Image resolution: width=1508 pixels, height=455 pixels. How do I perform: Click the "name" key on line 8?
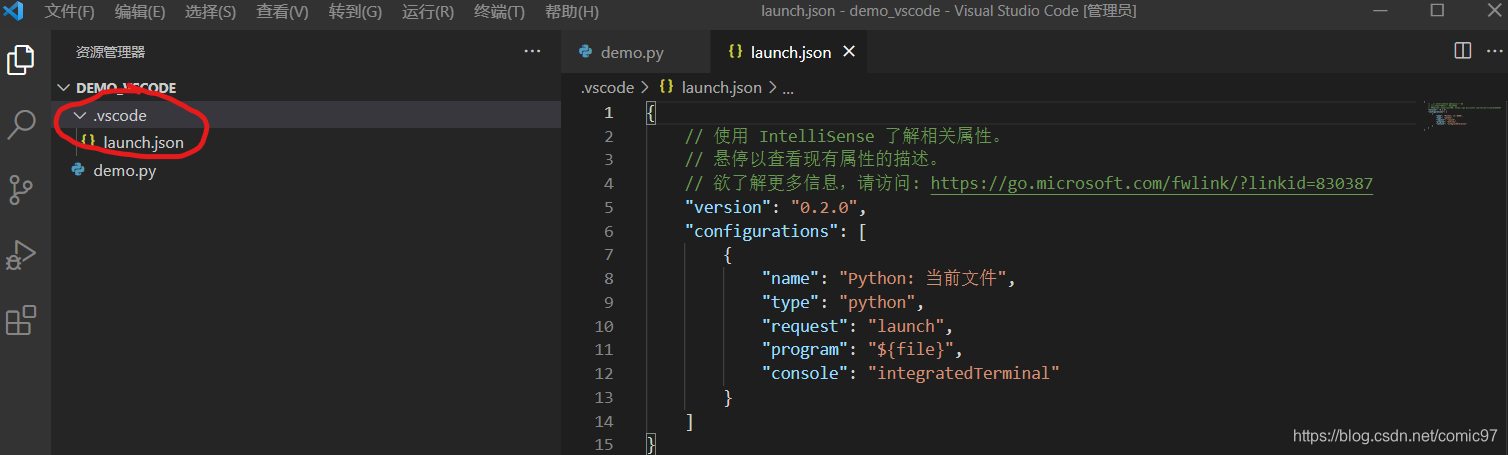[791, 279]
